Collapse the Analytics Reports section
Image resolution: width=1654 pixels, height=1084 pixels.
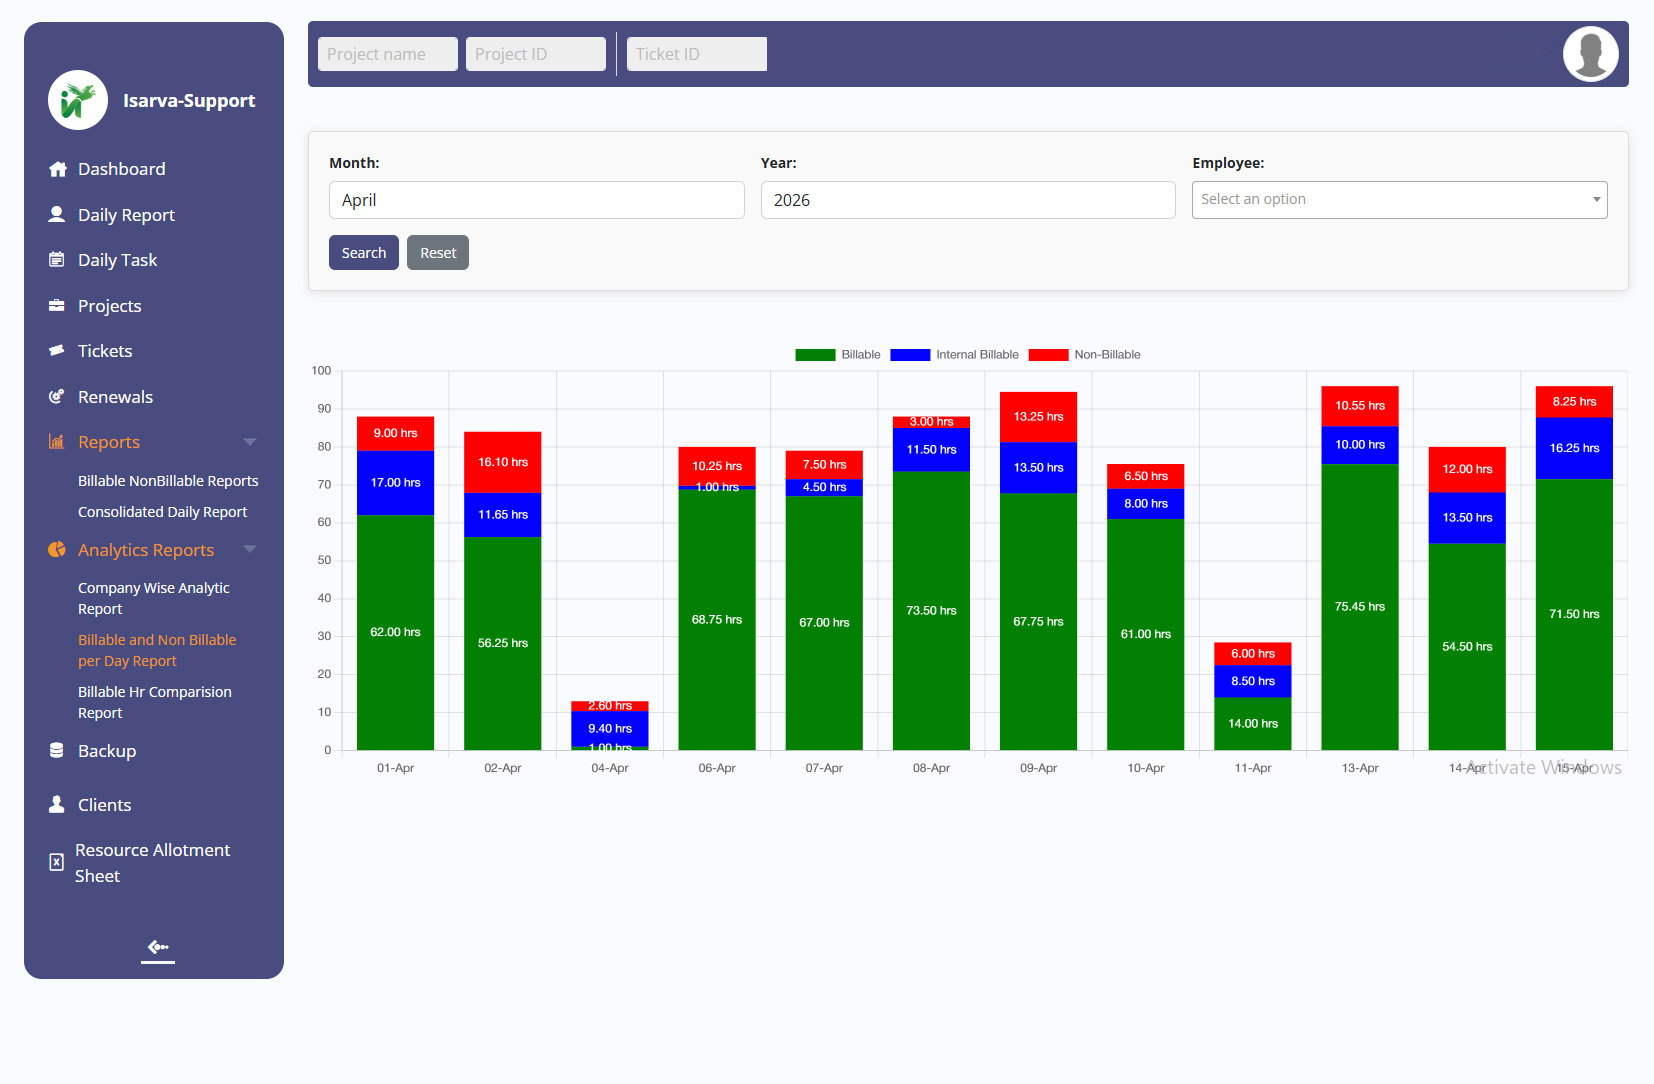[x=250, y=550]
